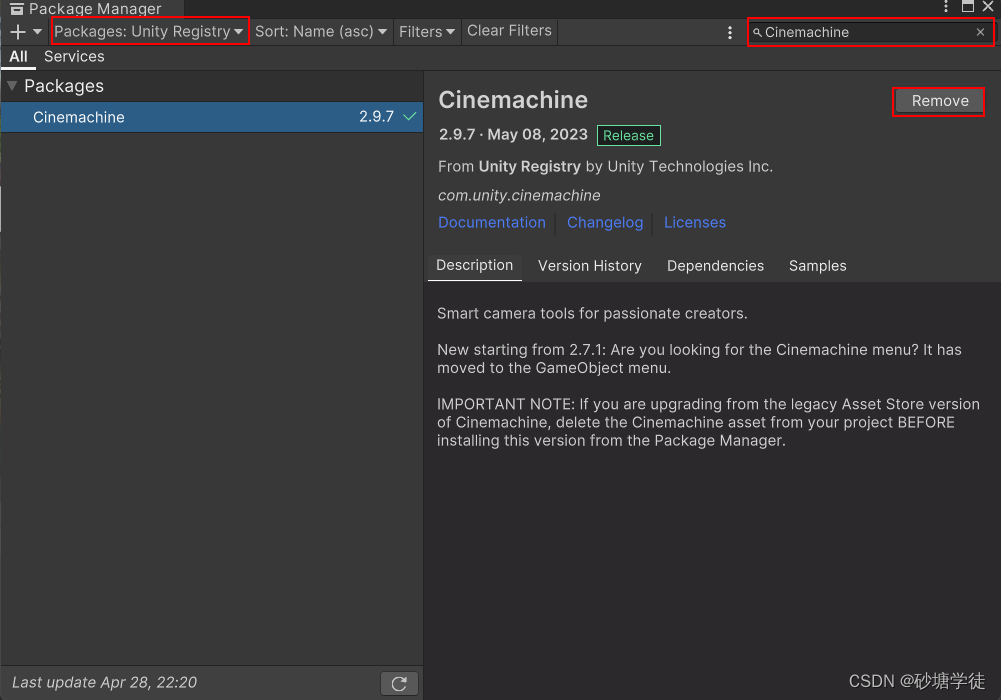Viewport: 1001px width, 700px height.
Task: Select the Samples tab
Action: 817,266
